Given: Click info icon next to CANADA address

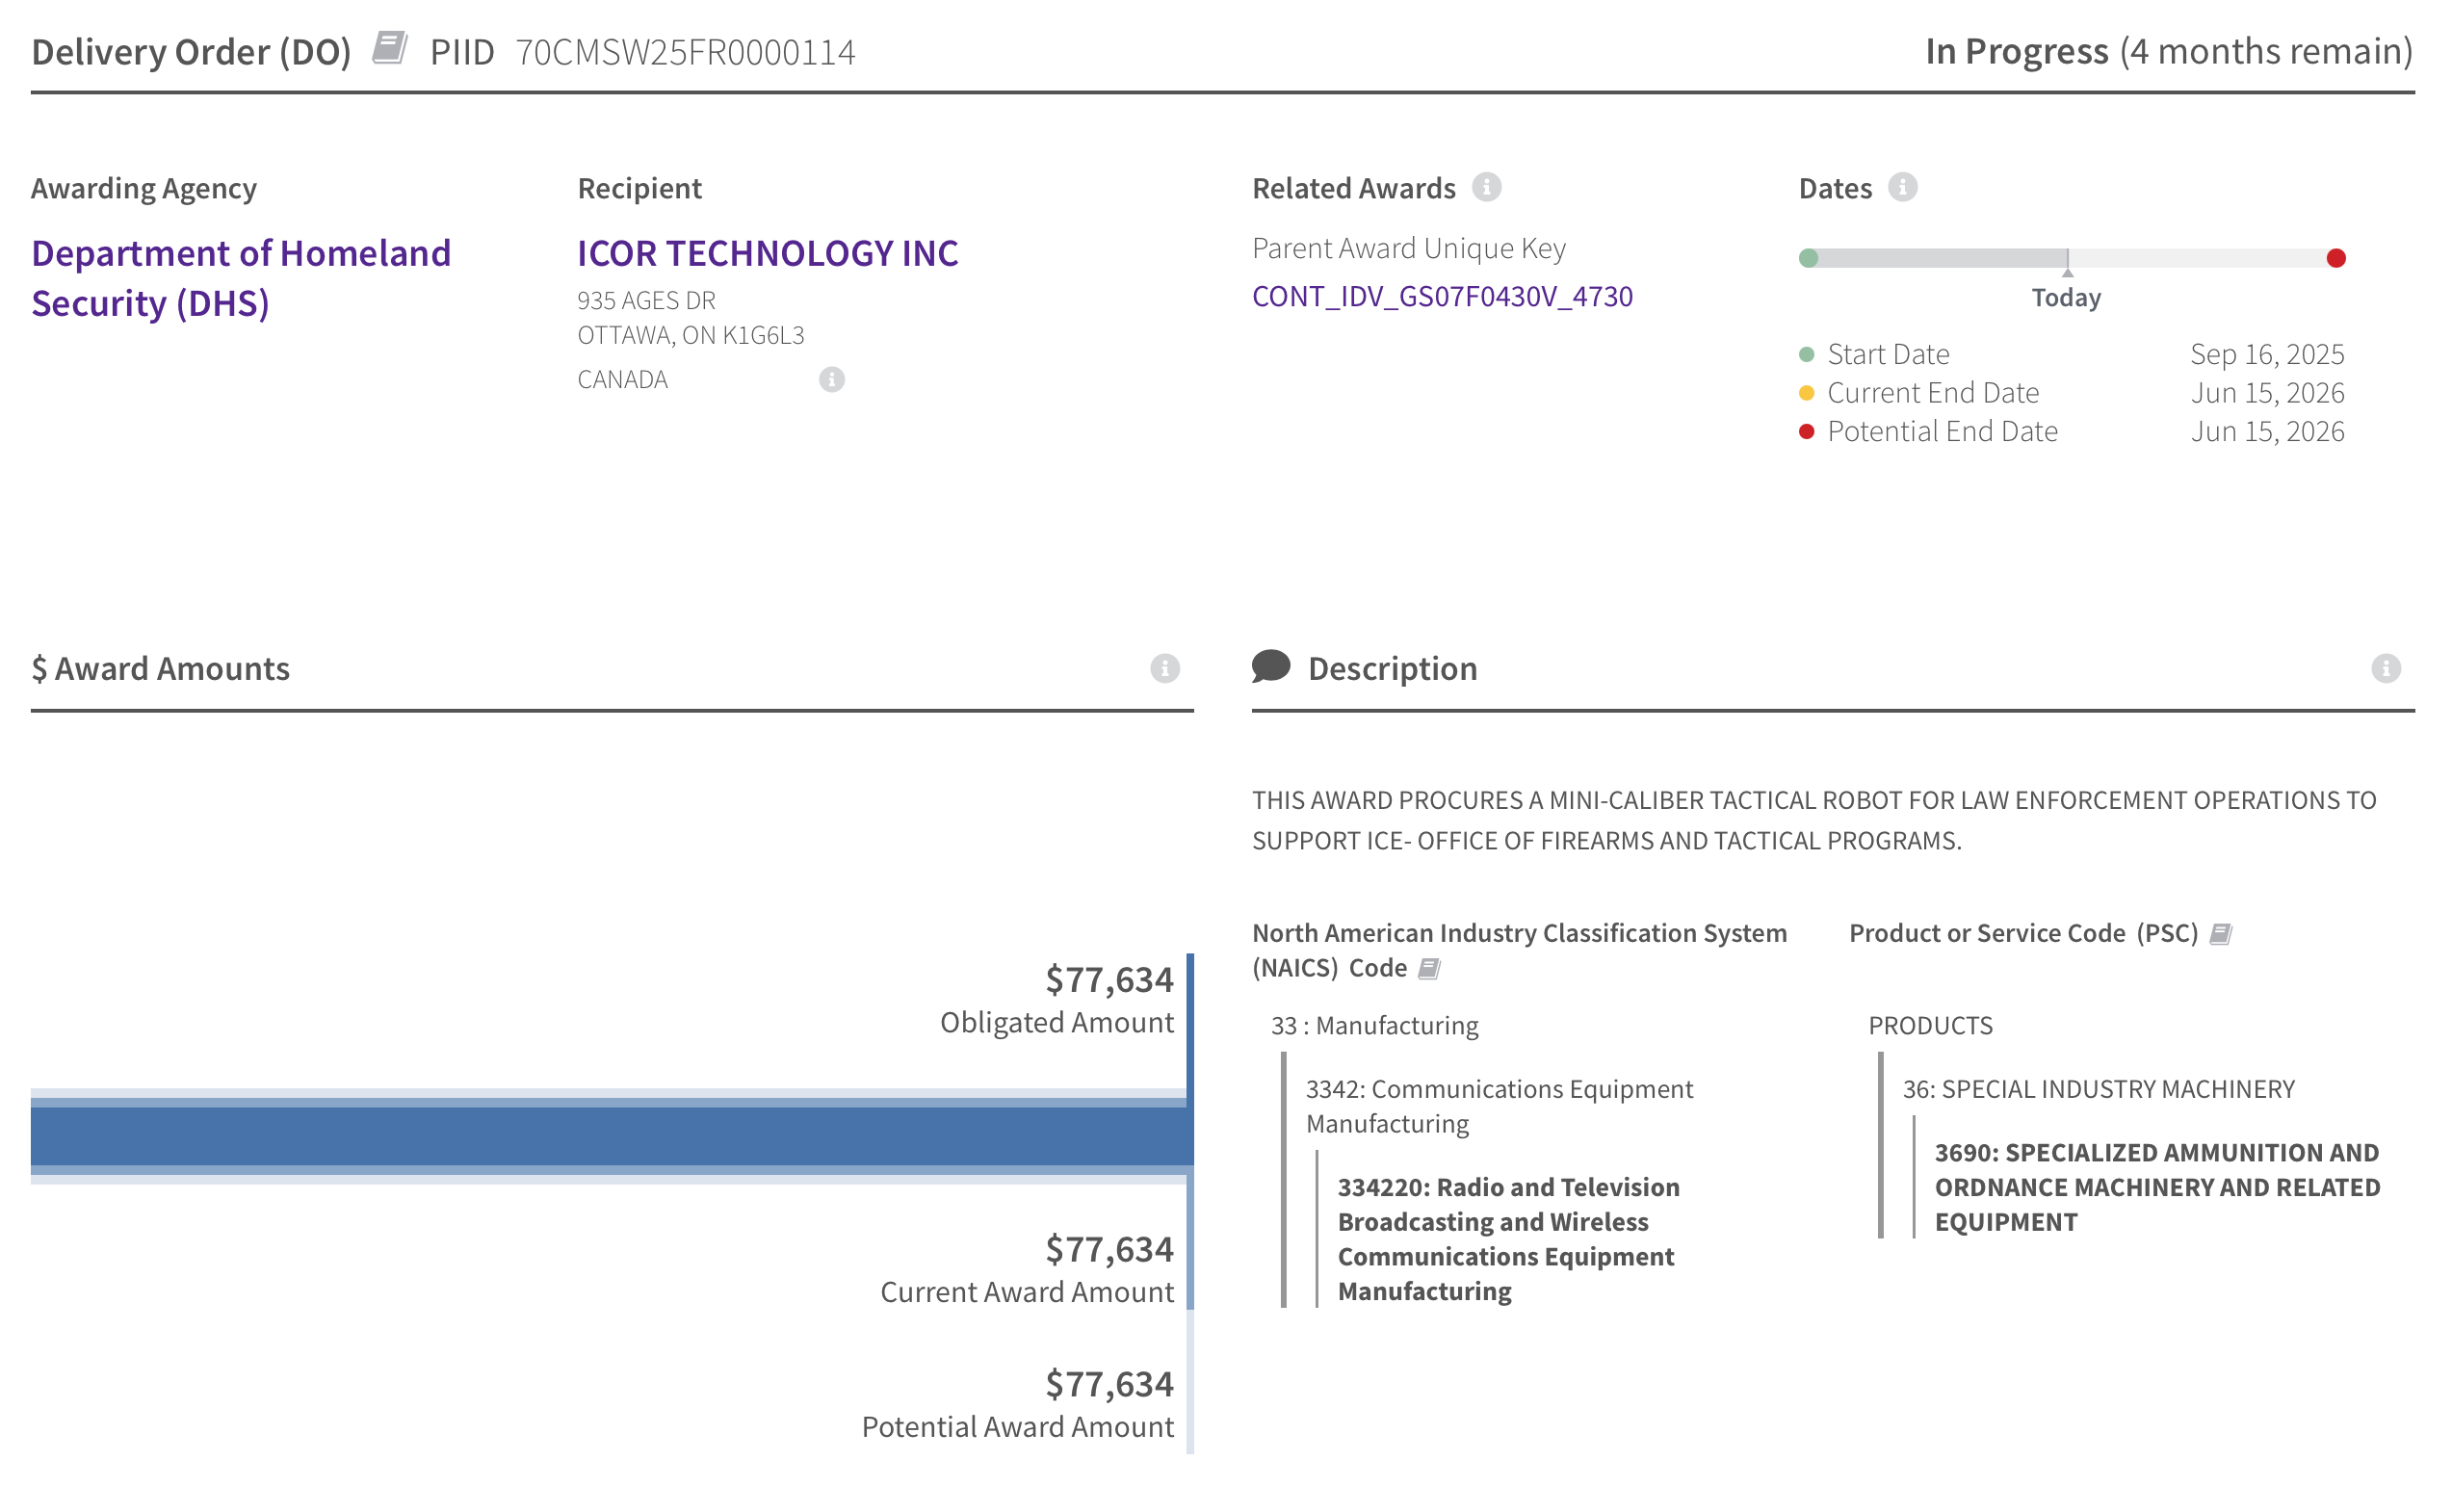Looking at the screenshot, I should (x=832, y=379).
